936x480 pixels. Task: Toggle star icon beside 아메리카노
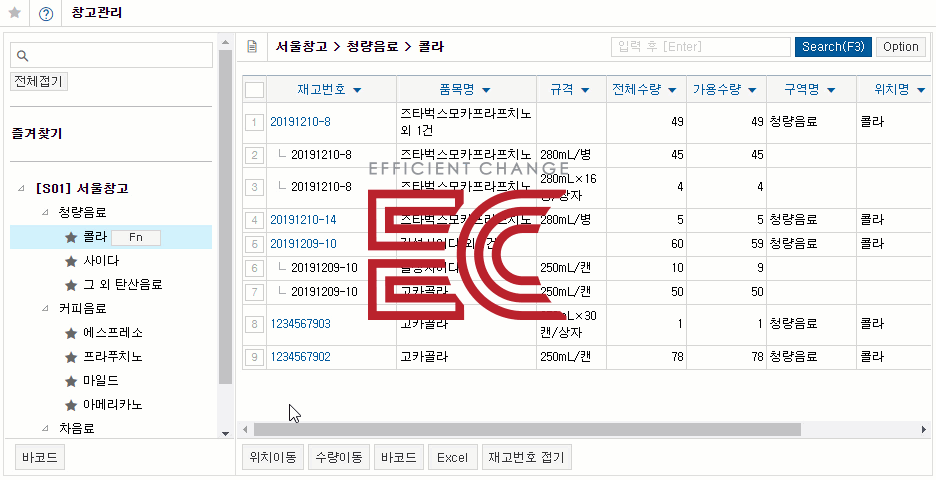71,405
